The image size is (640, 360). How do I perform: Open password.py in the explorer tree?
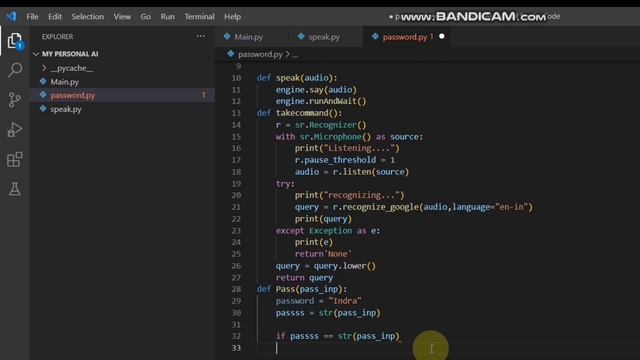[x=73, y=95]
